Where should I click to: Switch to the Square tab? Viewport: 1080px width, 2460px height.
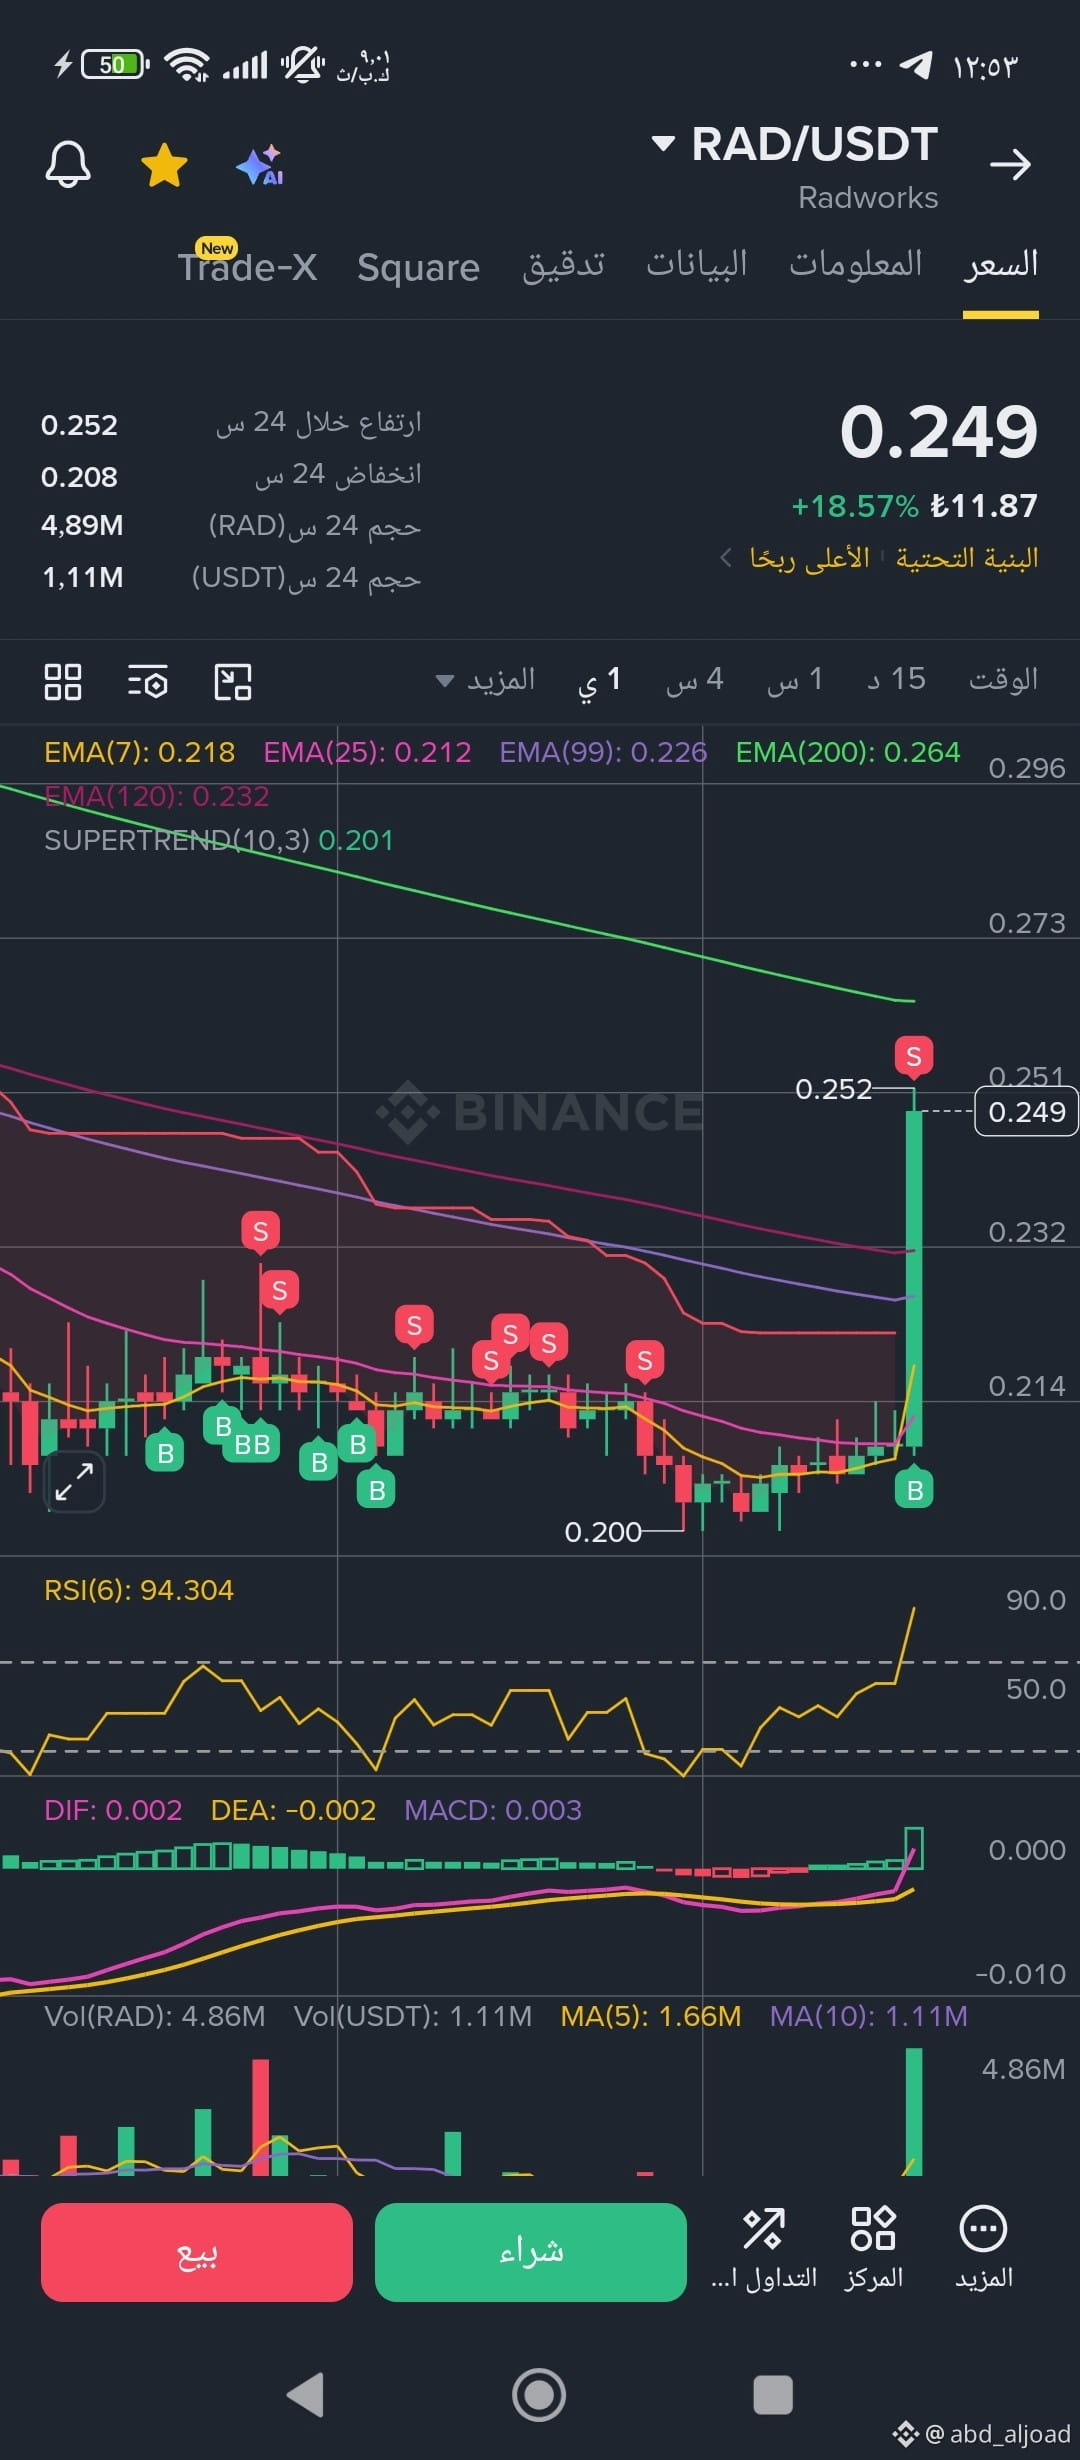point(418,267)
